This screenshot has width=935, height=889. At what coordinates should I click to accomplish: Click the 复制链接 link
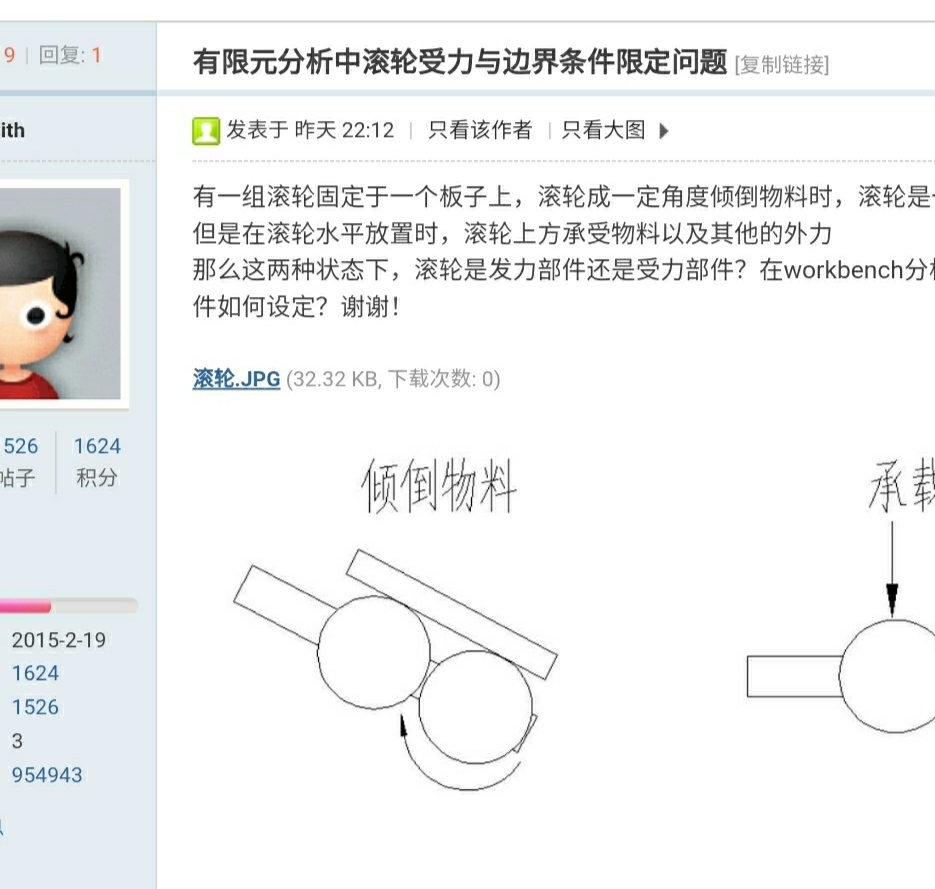tap(782, 64)
